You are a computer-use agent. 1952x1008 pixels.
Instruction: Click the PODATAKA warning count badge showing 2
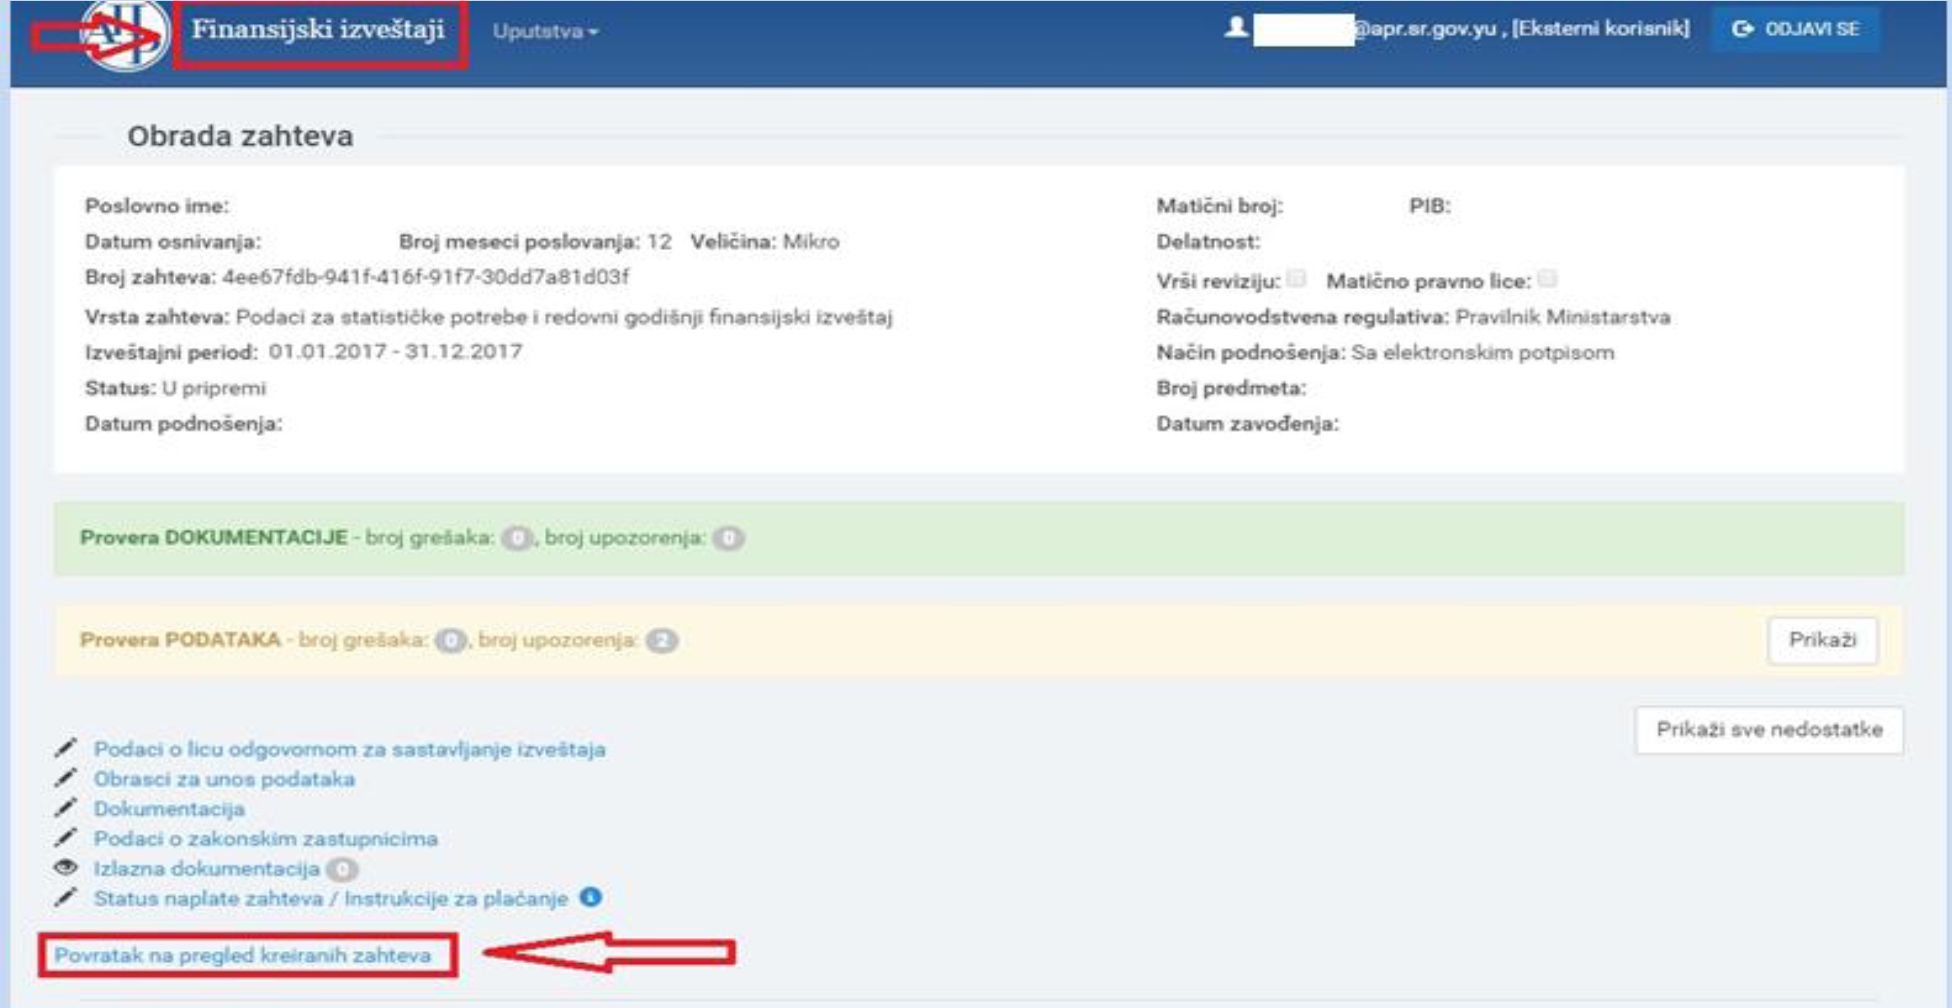pyautogui.click(x=662, y=641)
